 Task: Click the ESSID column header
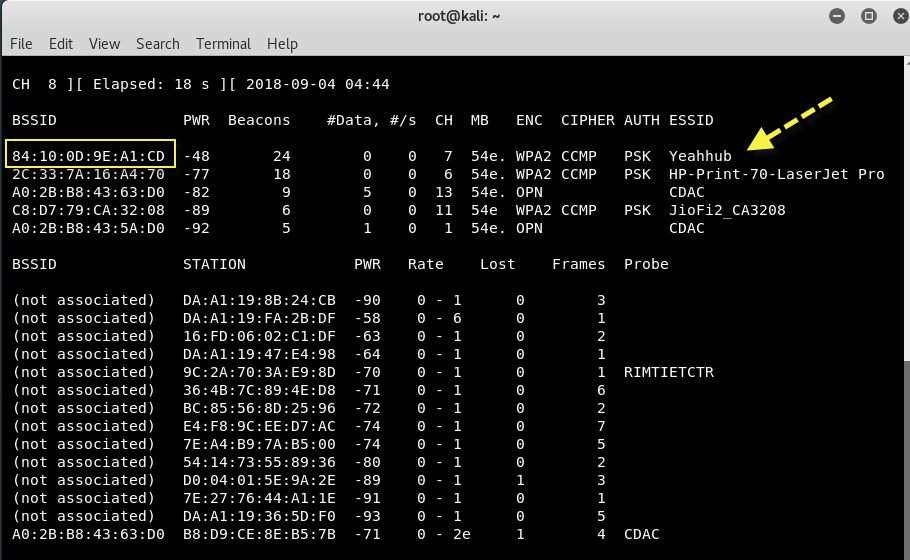[x=691, y=120]
